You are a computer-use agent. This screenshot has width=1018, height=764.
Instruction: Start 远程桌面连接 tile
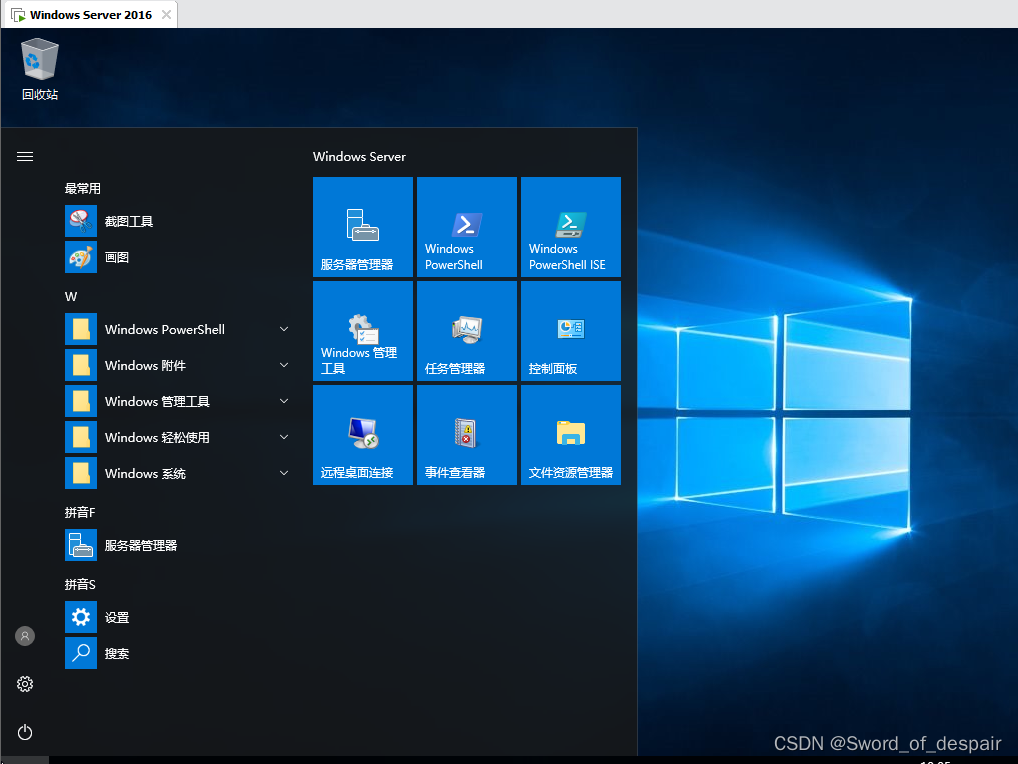[362, 435]
